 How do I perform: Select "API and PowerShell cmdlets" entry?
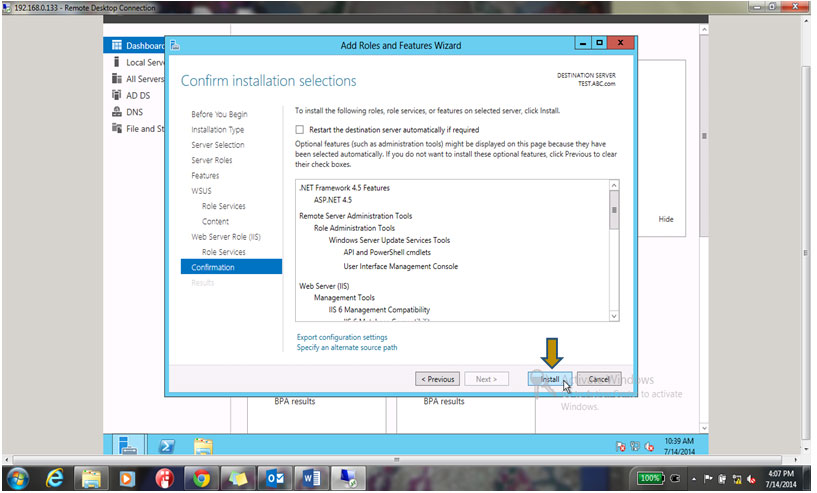pos(387,252)
